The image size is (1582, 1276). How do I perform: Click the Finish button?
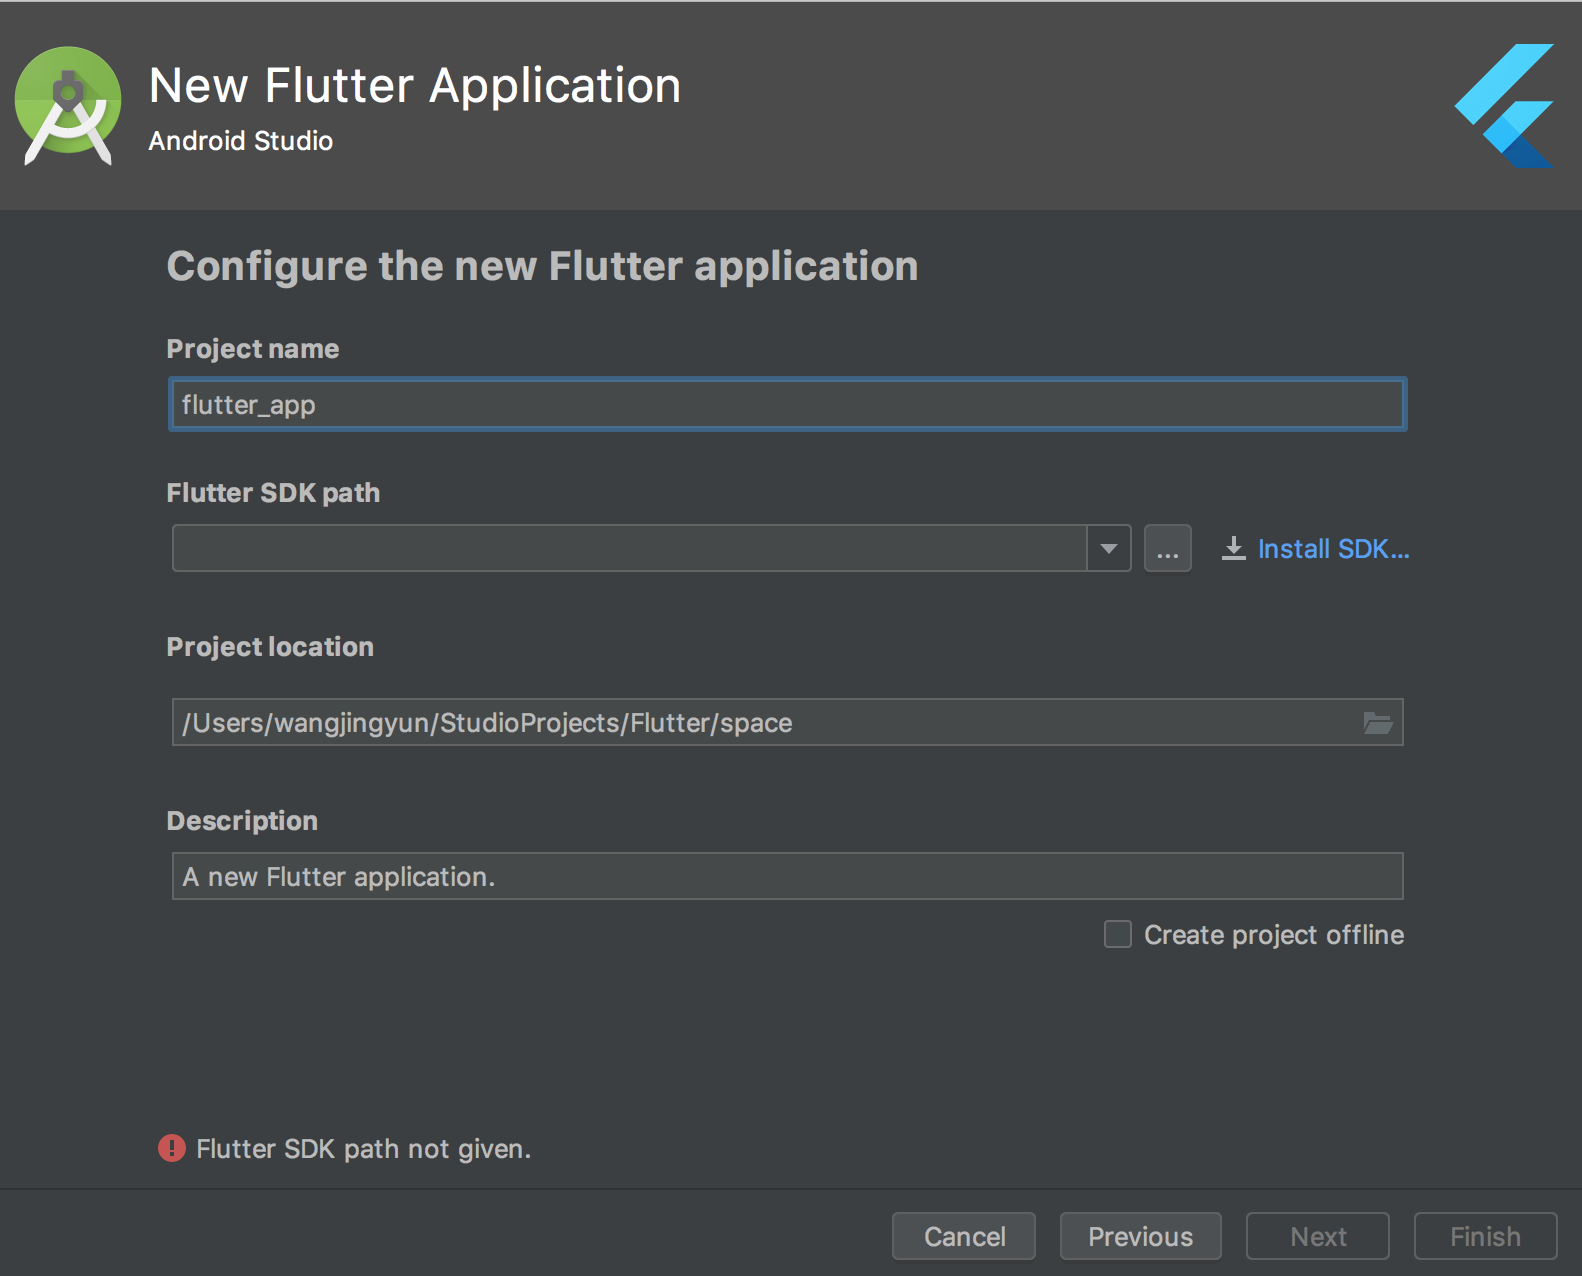[1485, 1236]
